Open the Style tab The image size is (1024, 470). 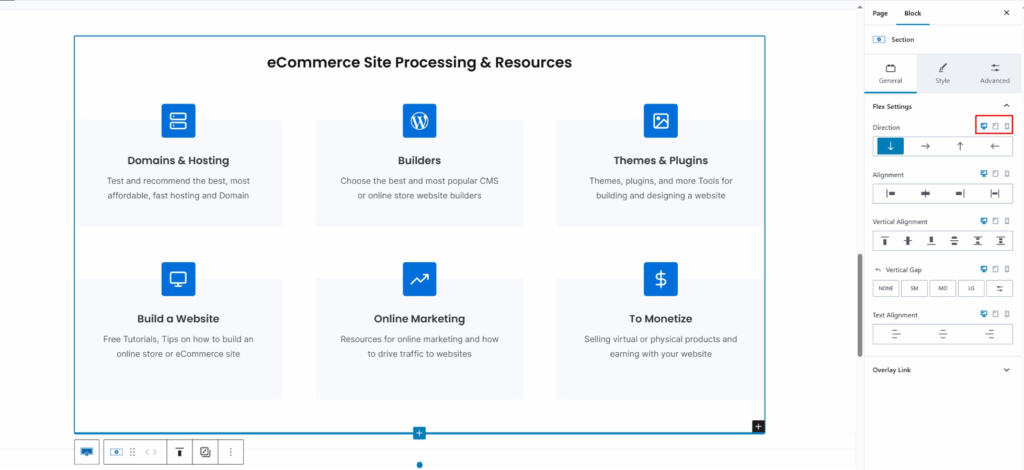click(x=942, y=73)
